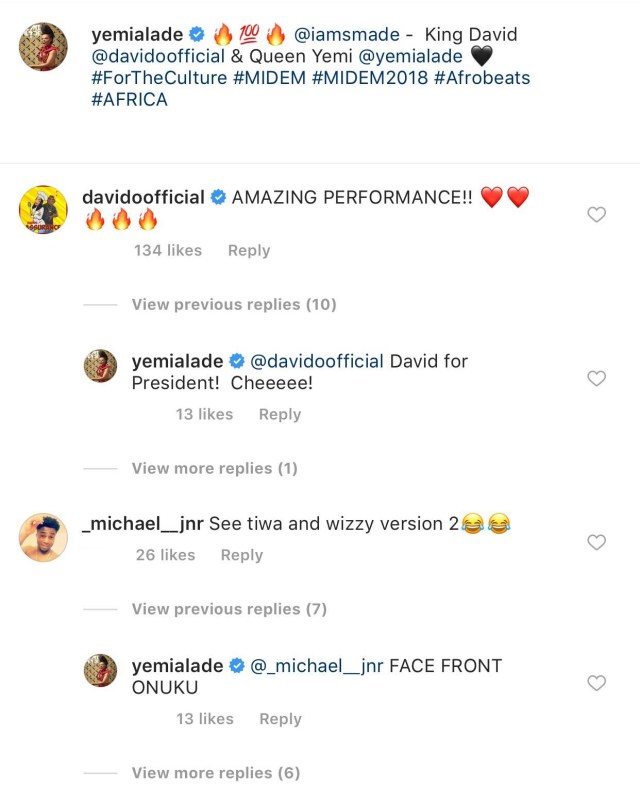Like _michael__jnr's tiwa and wizzy comment

(596, 542)
